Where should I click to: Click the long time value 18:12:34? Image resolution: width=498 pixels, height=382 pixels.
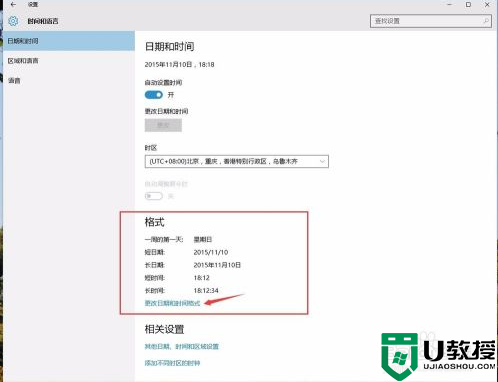tap(206, 290)
